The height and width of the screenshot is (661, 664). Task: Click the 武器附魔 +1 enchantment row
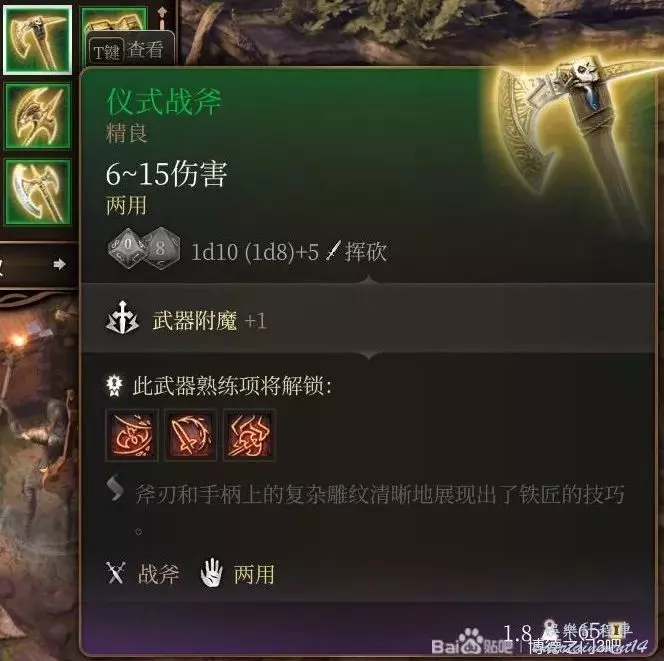[367, 318]
